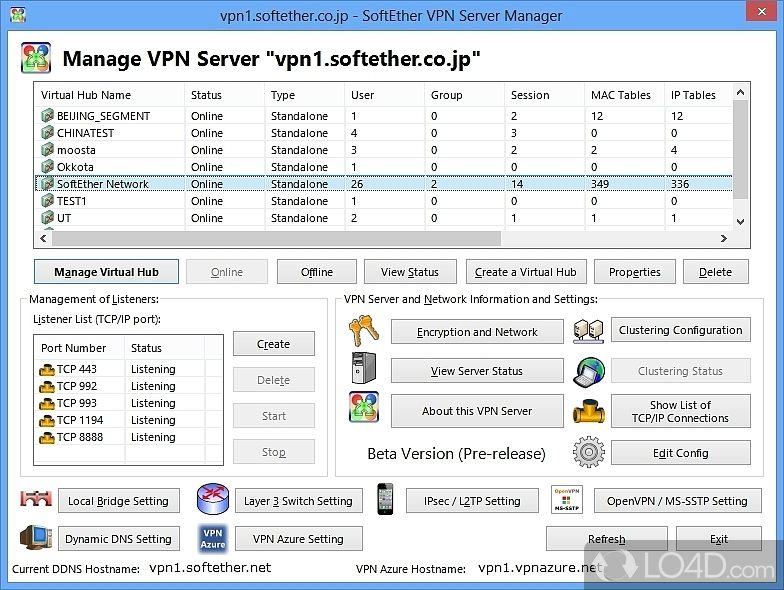Click the bridge icon beside Local Bridge Setting
Image resolution: width=784 pixels, height=590 pixels.
coord(35,500)
